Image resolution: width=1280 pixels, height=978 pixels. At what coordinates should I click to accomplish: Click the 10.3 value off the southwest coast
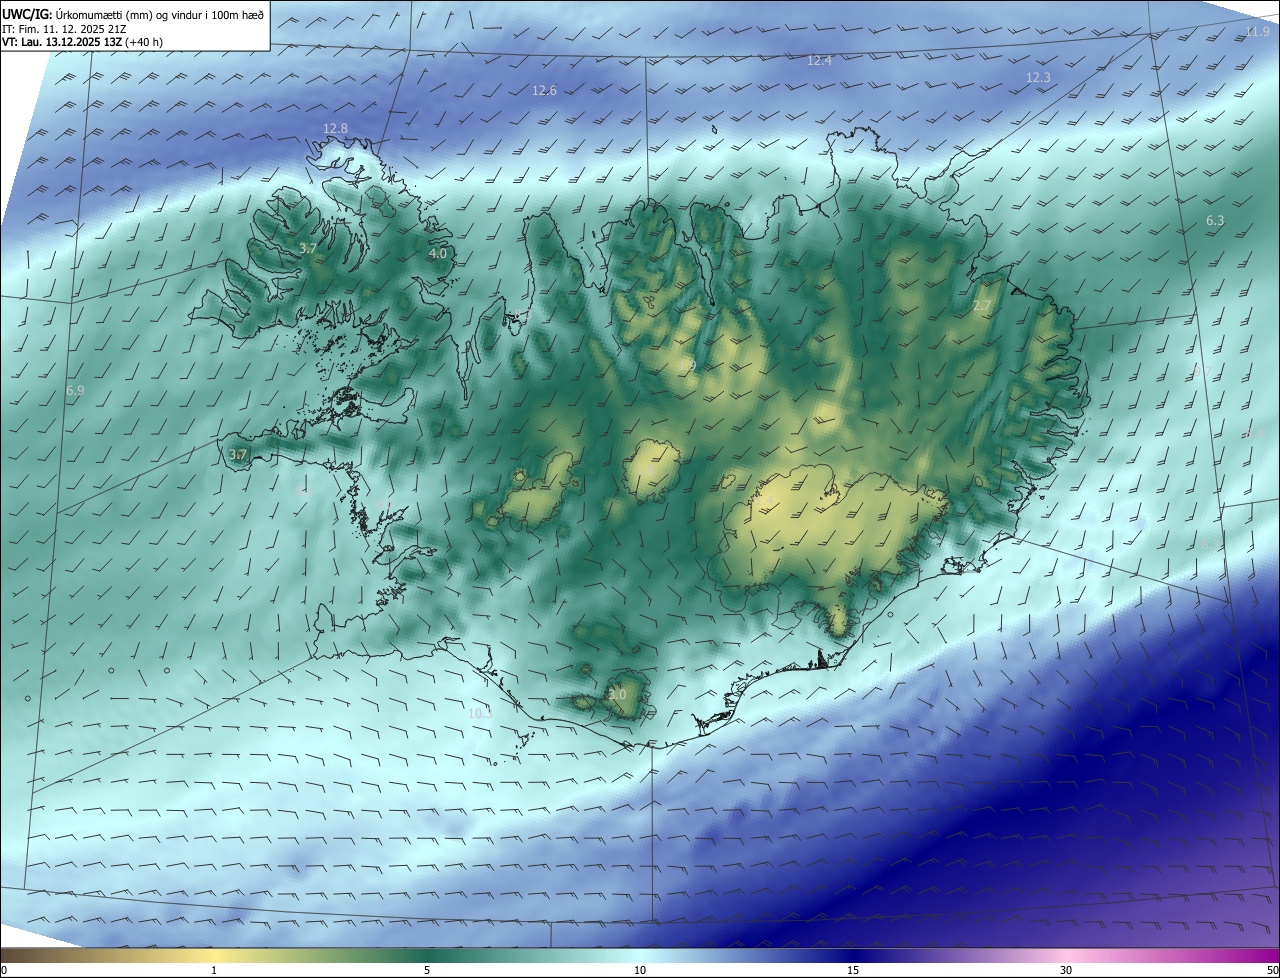pyautogui.click(x=480, y=714)
